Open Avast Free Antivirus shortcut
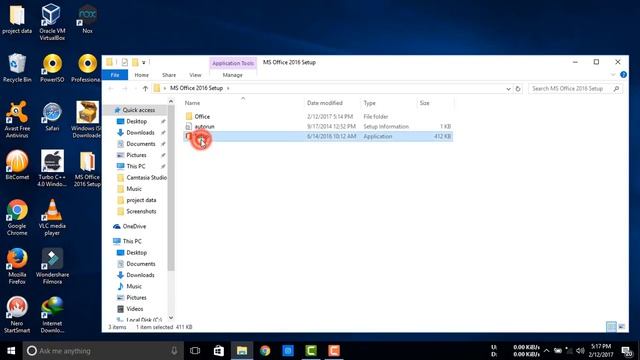 click(x=17, y=119)
